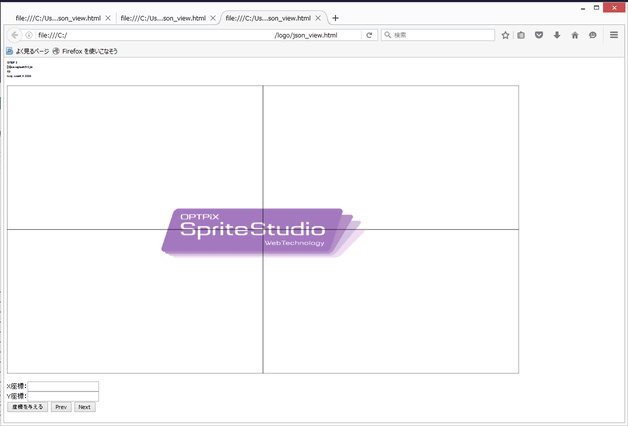628x426 pixels.
Task: Maximize the Firefox window
Action: (596, 8)
